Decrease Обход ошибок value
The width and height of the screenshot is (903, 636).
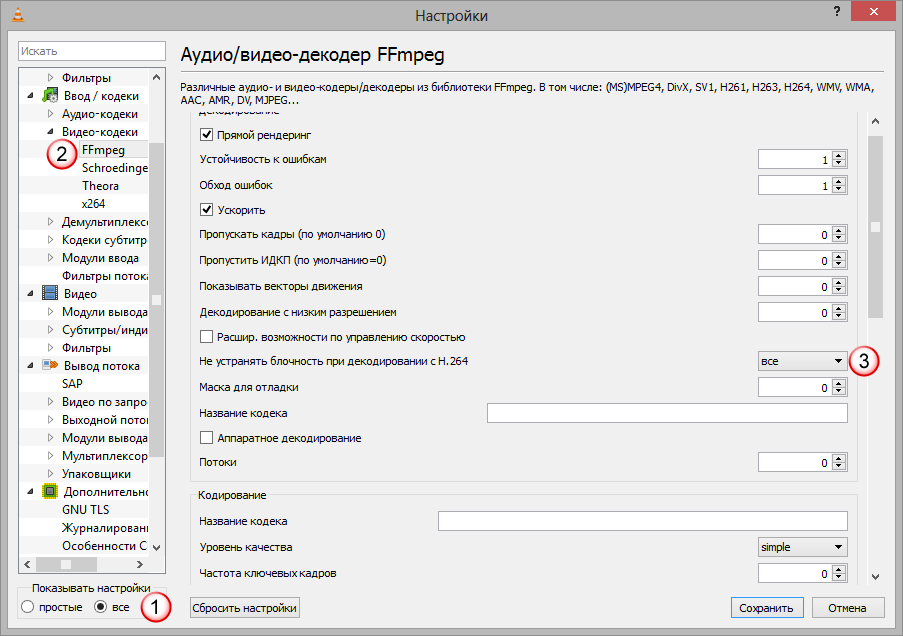(839, 190)
